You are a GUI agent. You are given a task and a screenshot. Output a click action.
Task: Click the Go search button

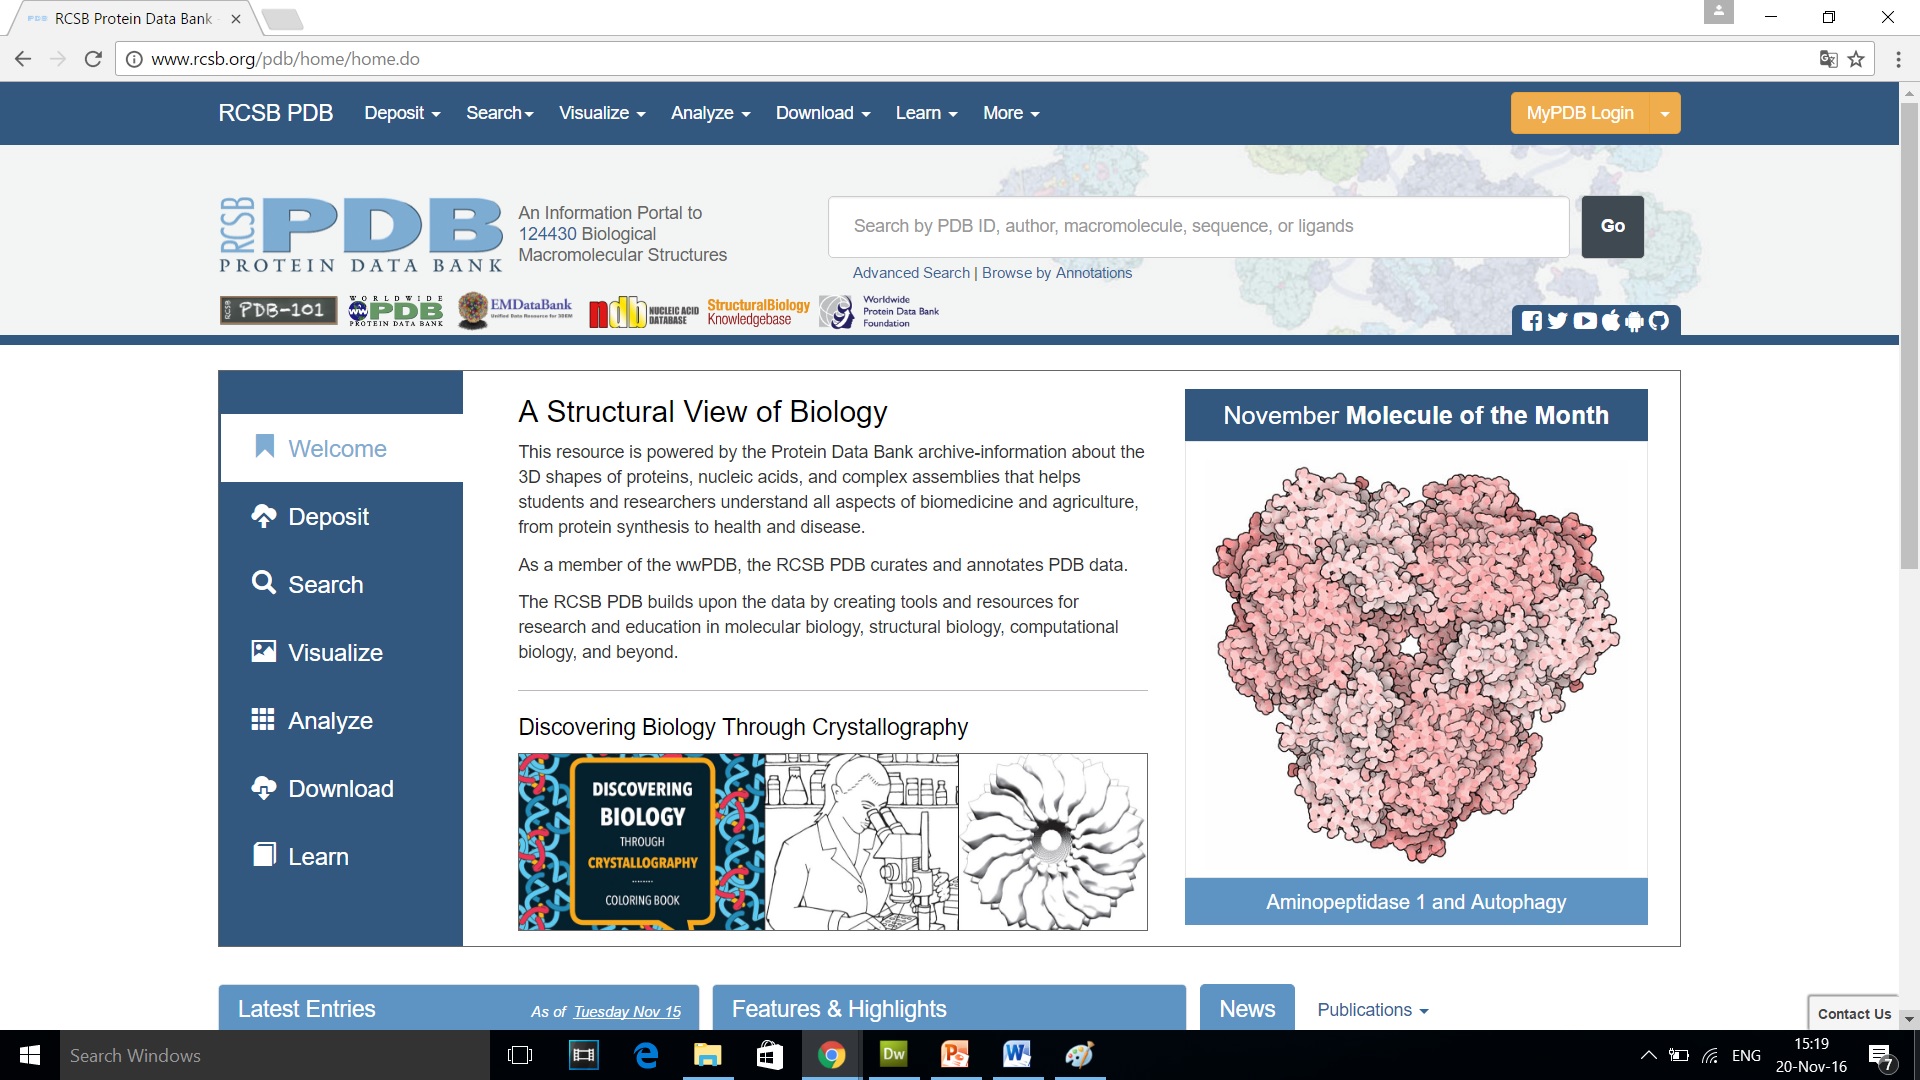(x=1612, y=226)
